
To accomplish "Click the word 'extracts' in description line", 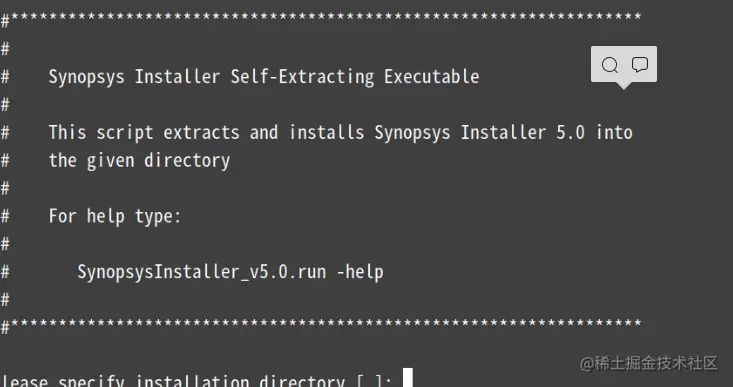I will pos(201,133).
